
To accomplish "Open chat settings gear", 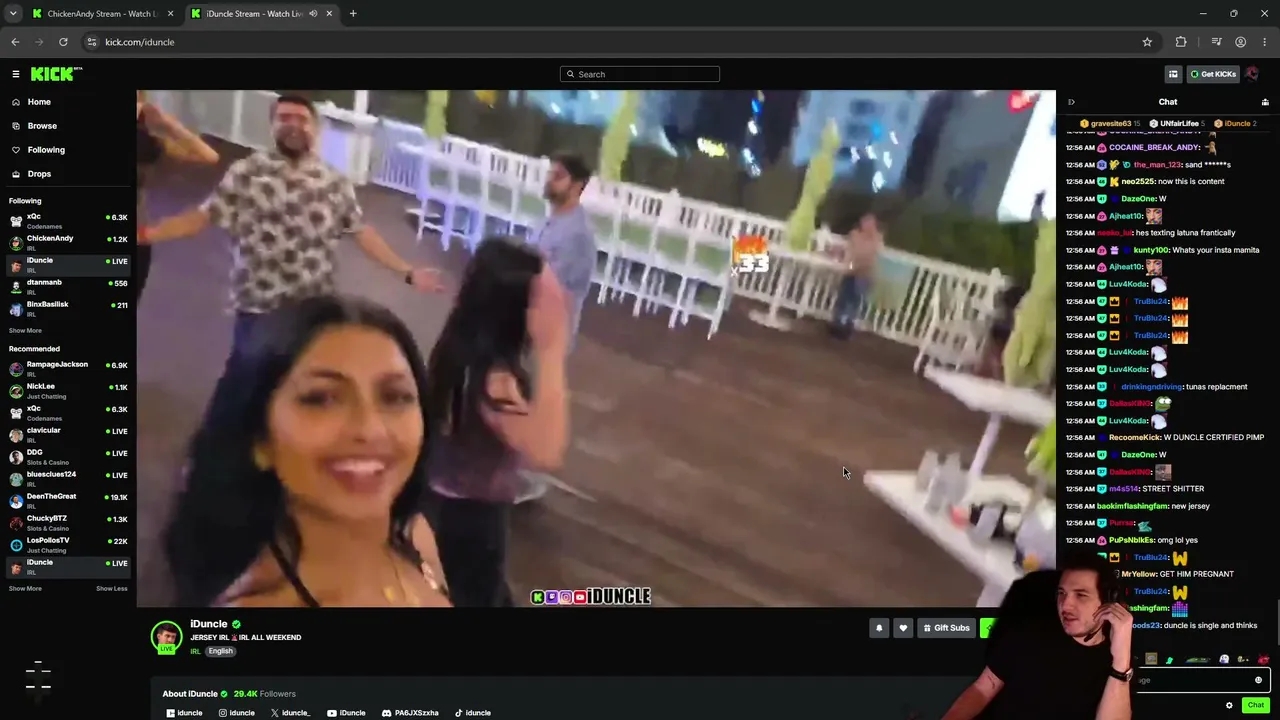I will click(1229, 705).
